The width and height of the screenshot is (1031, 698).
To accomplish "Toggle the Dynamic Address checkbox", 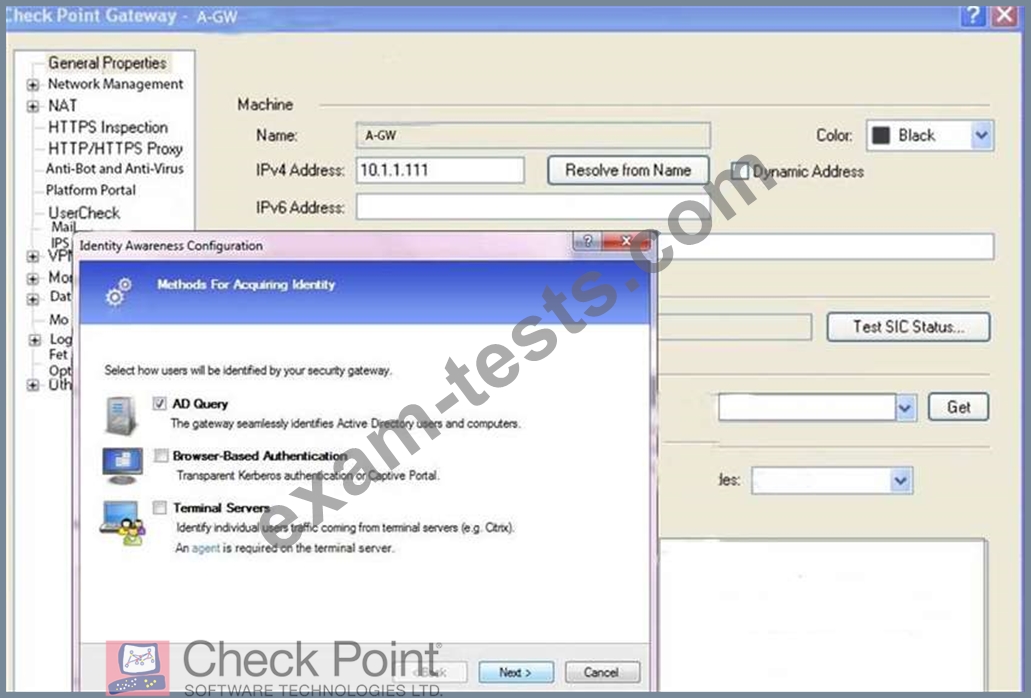I will [x=740, y=171].
